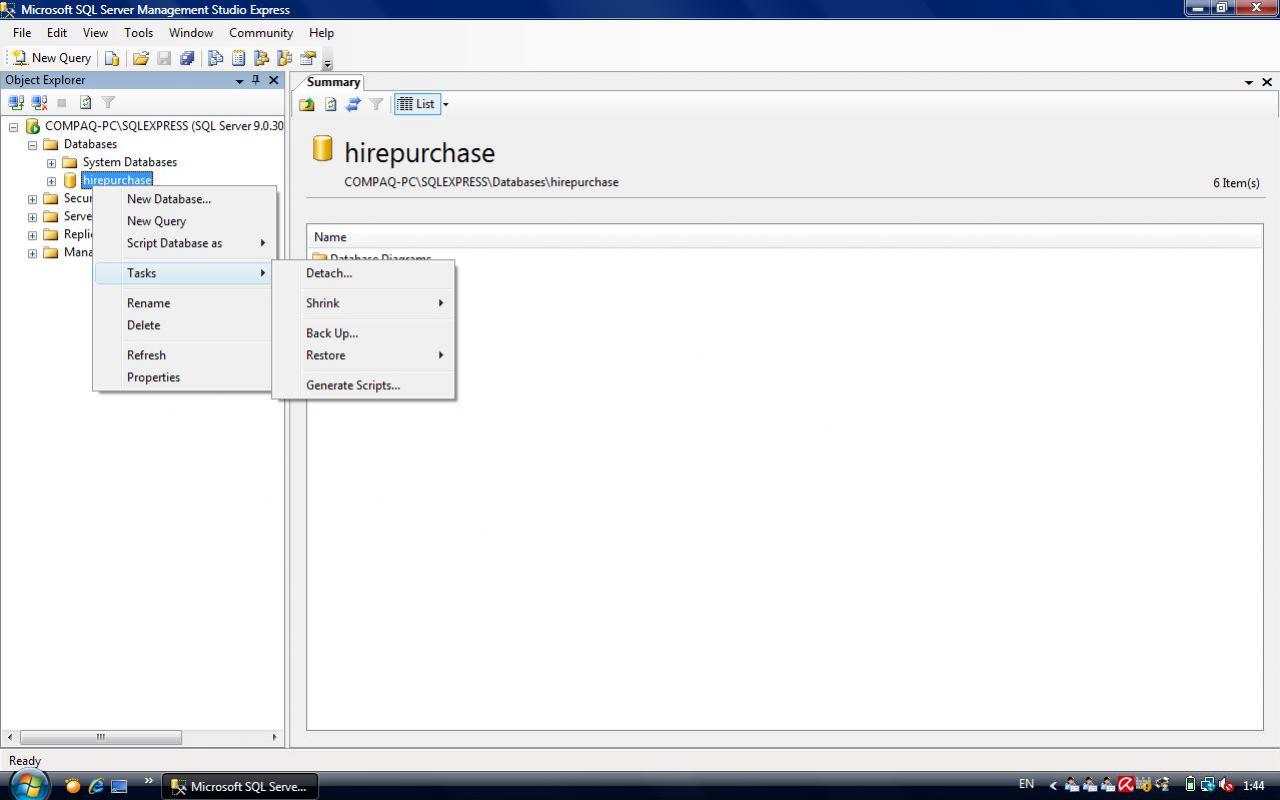Select Generate Scripts... in Tasks submenu

coord(363,385)
